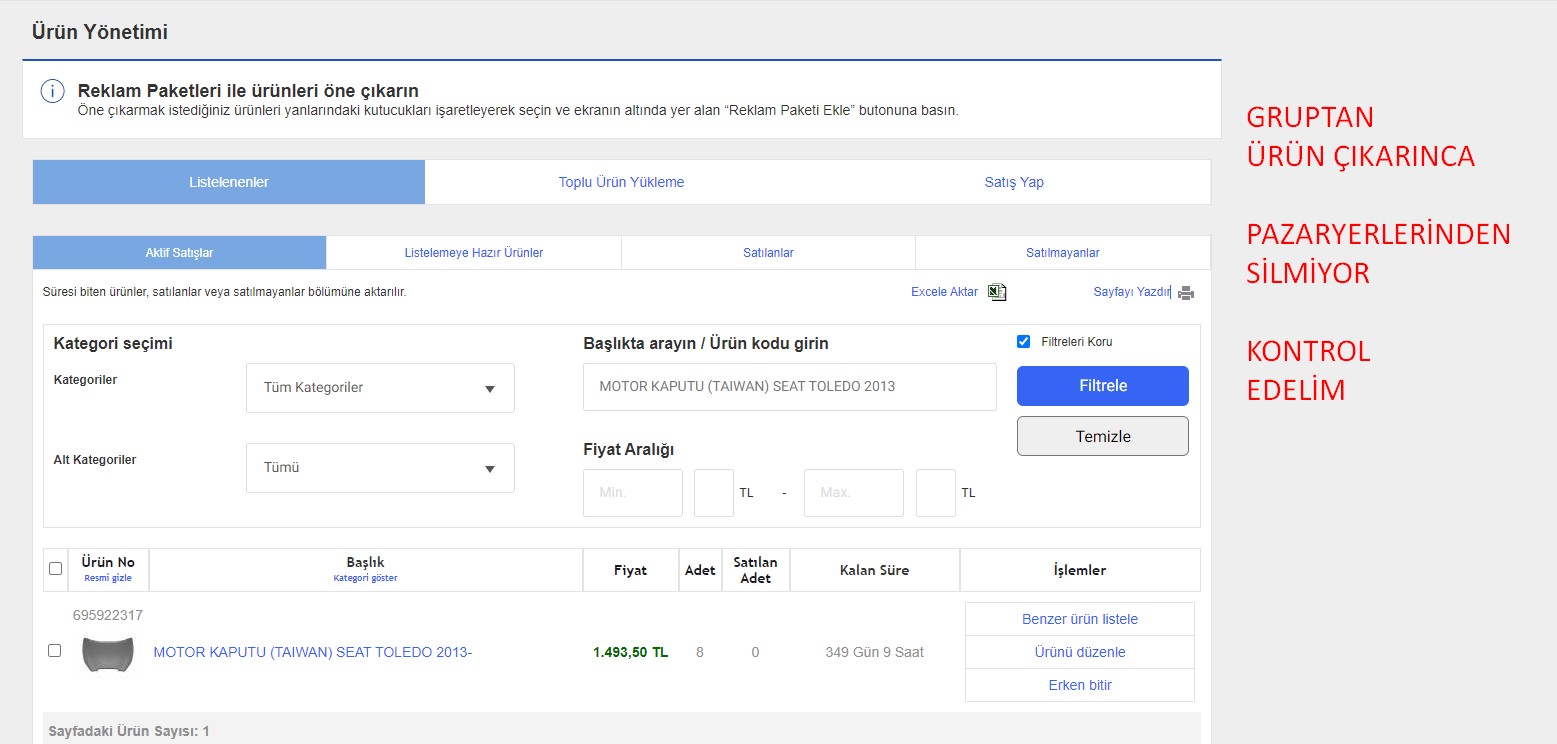End listing early with Erken bitir
Viewport: 1557px width, 744px height.
tap(1079, 685)
